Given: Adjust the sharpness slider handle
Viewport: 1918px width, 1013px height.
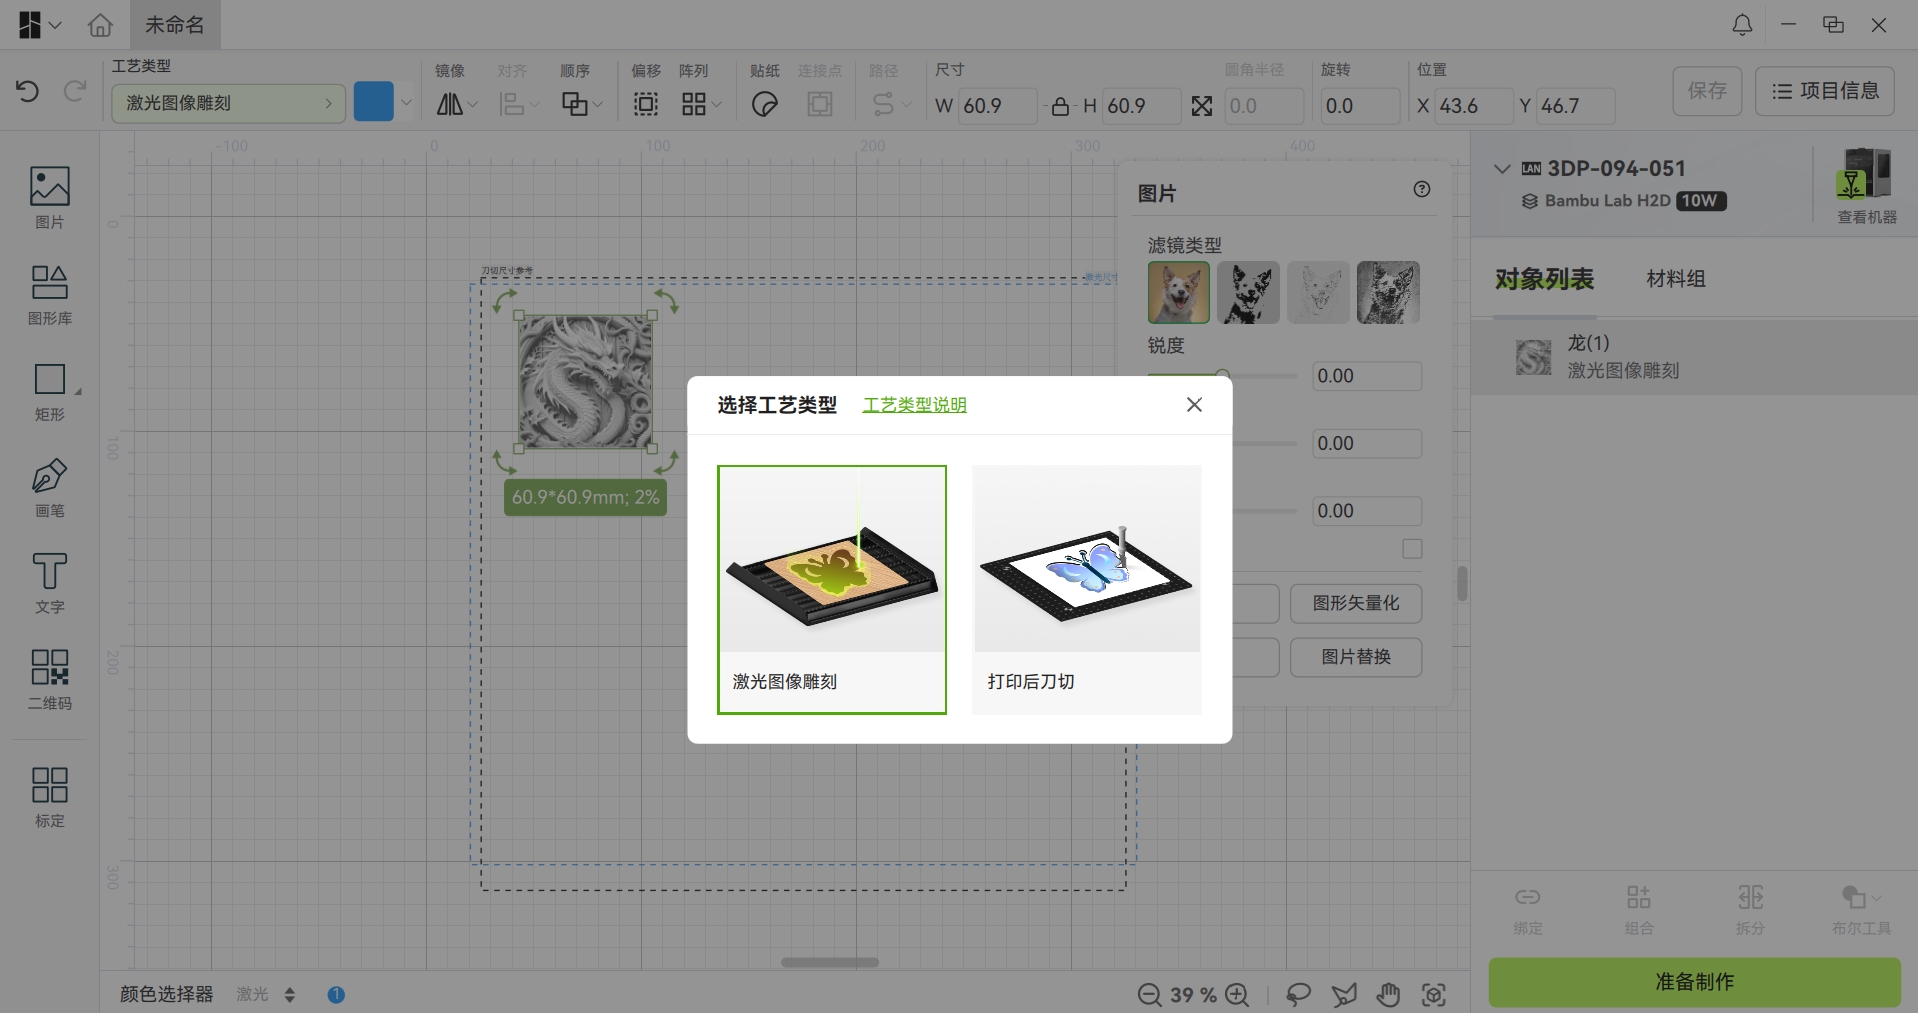Looking at the screenshot, I should click(x=1222, y=376).
